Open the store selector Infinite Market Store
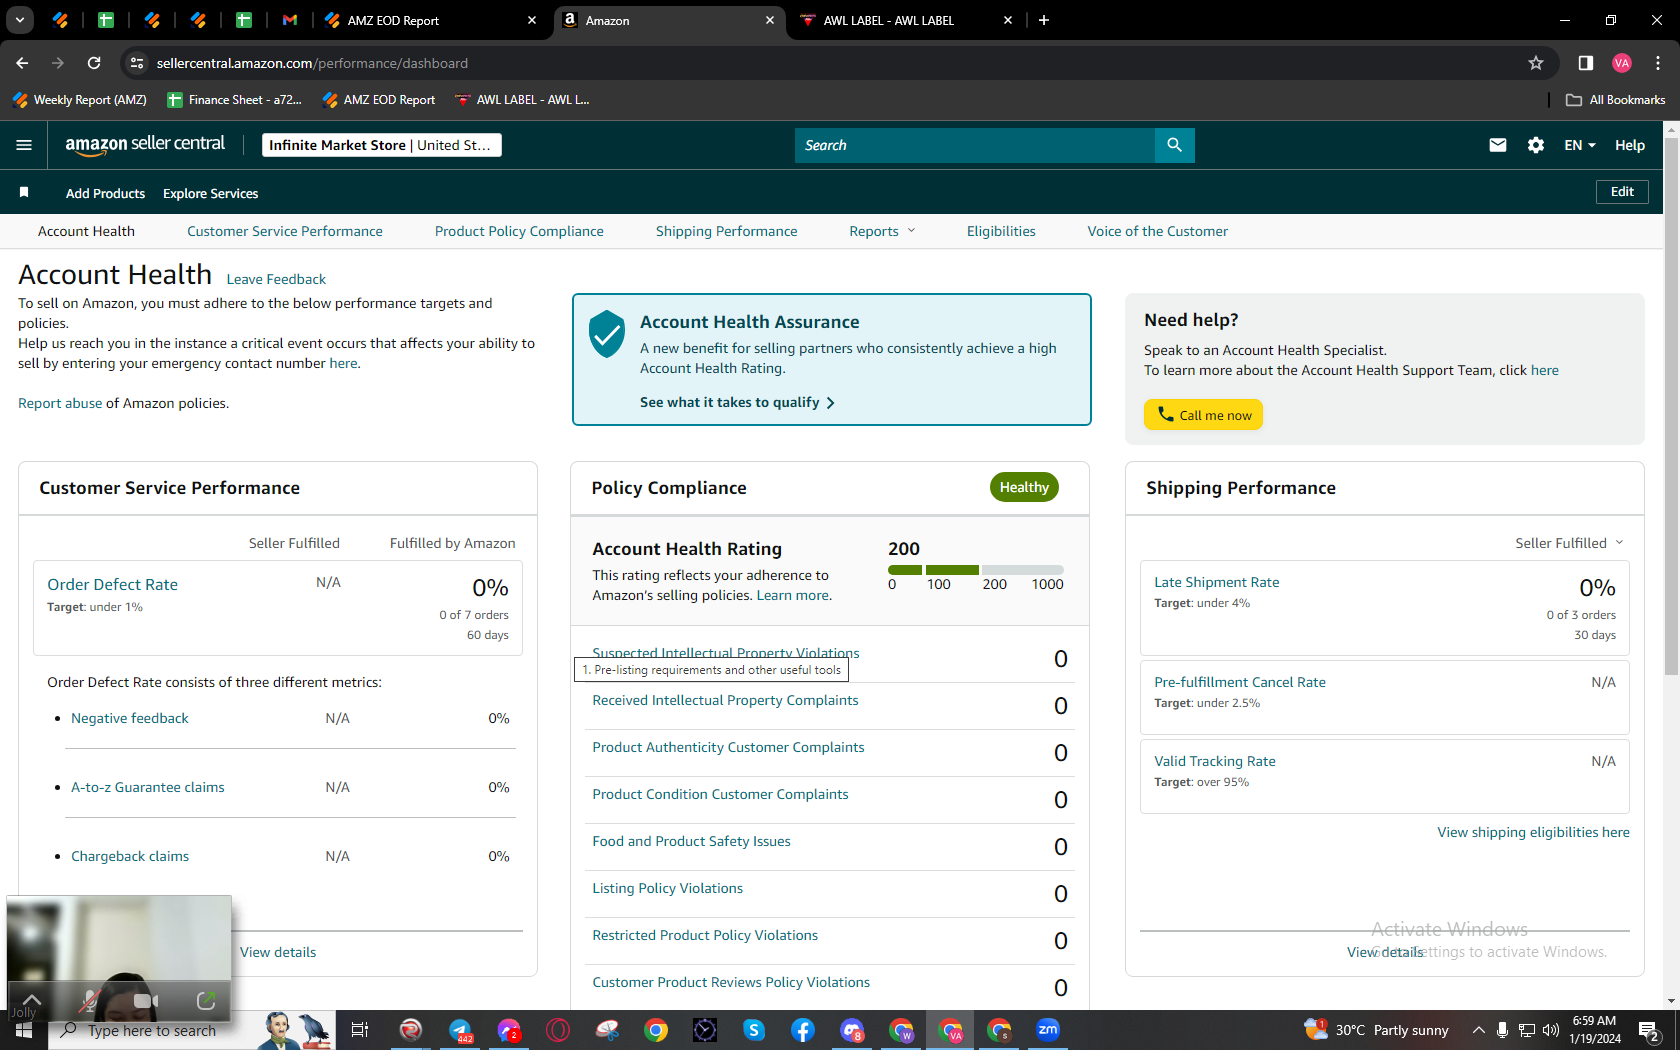The width and height of the screenshot is (1680, 1050). [381, 145]
